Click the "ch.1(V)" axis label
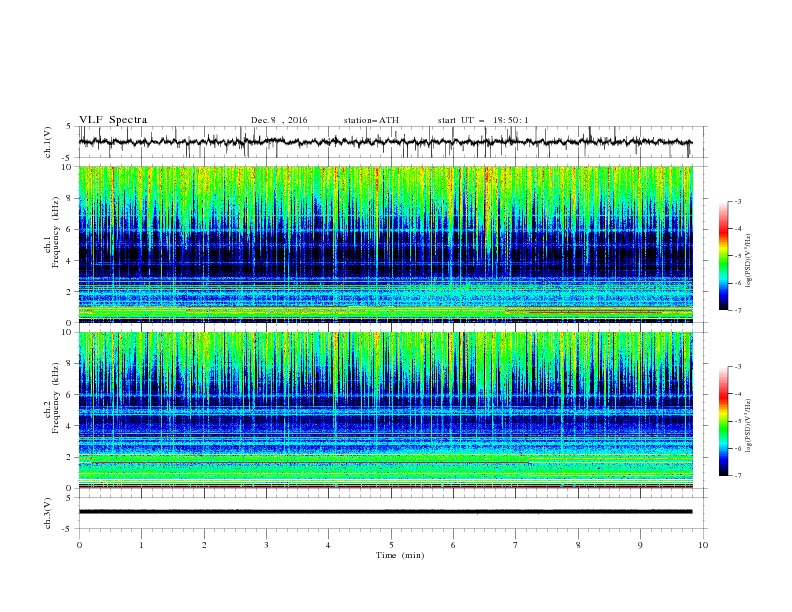 coord(48,142)
